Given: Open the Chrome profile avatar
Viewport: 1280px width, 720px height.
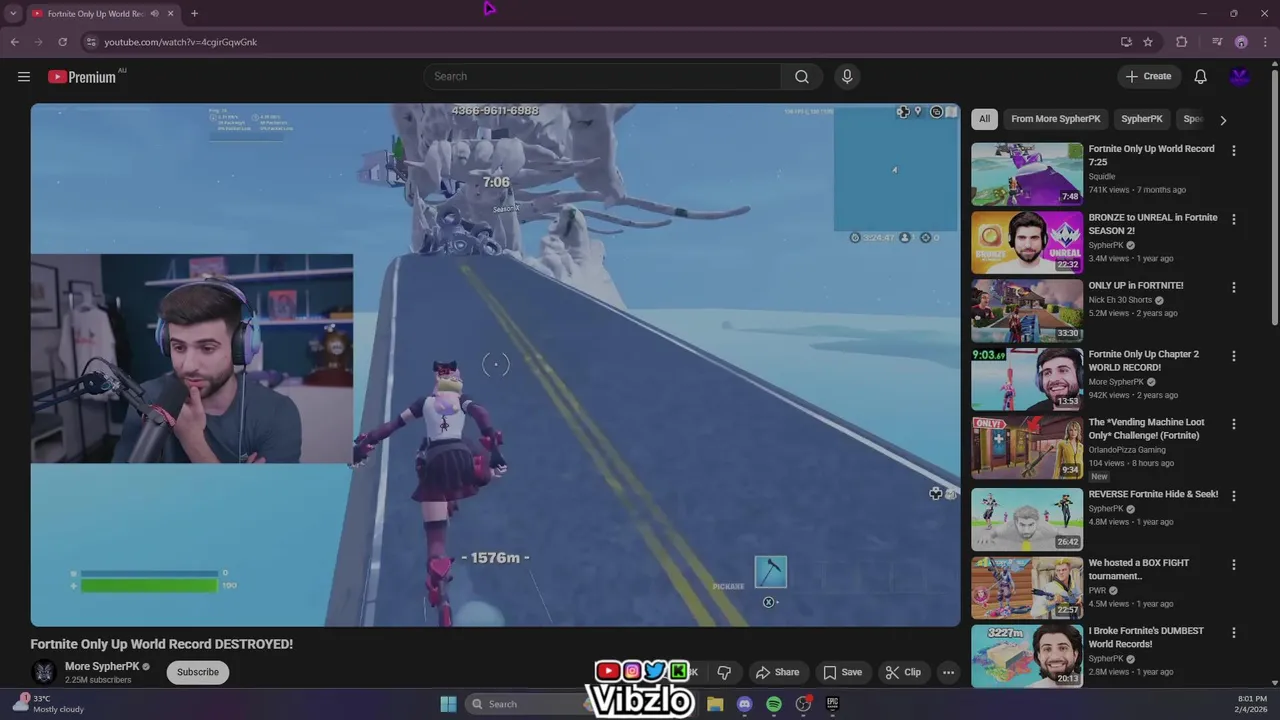Looking at the screenshot, I should (1241, 42).
